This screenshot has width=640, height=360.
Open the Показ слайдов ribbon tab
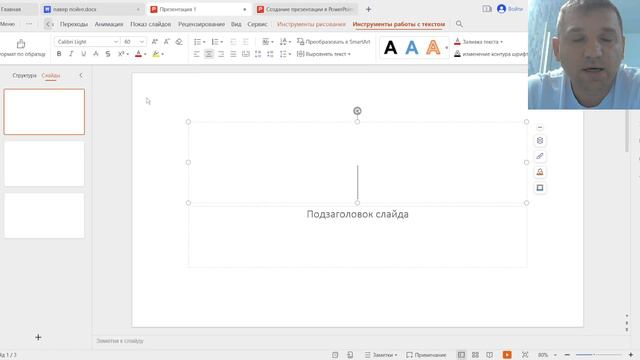[x=151, y=24]
